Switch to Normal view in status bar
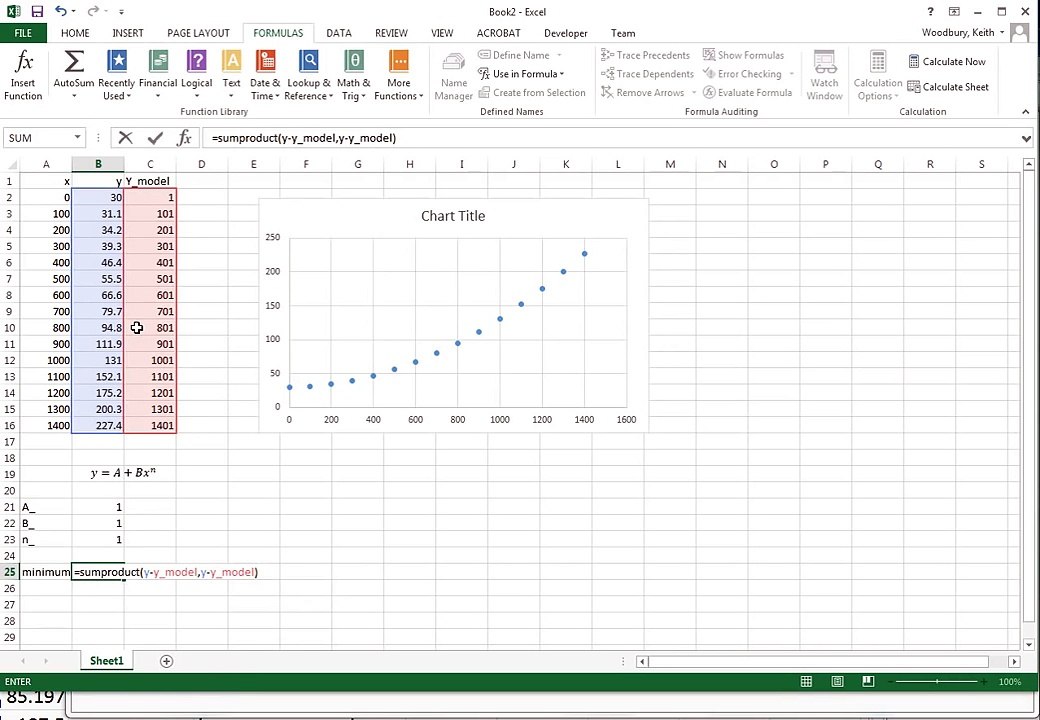1040x720 pixels. click(807, 682)
